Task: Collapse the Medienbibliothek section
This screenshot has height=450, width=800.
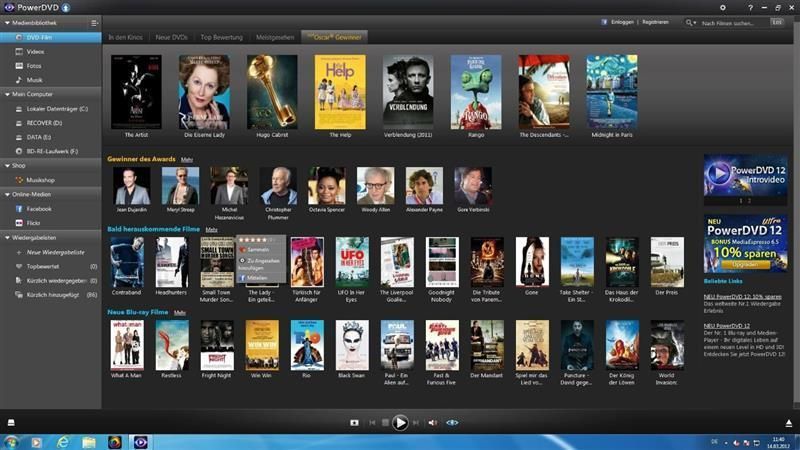Action: (x=6, y=22)
